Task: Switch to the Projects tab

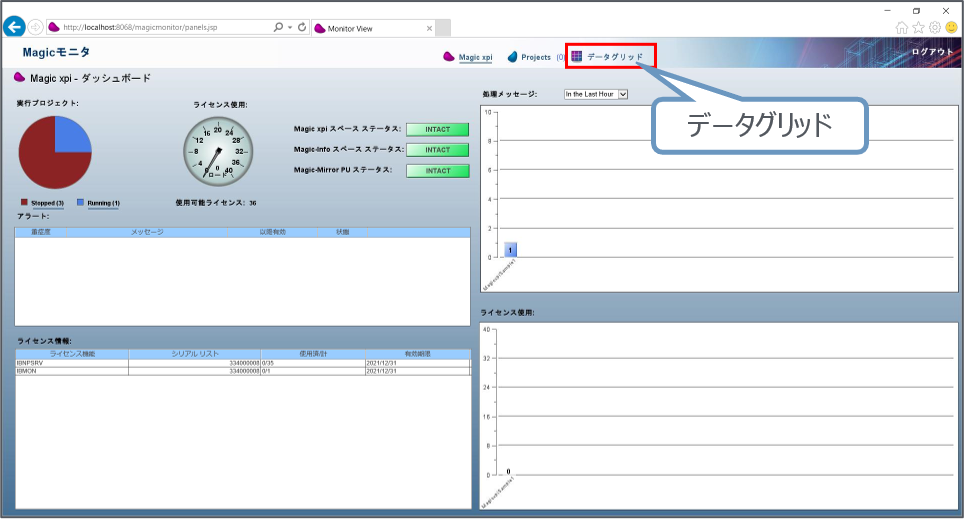Action: click(x=536, y=57)
